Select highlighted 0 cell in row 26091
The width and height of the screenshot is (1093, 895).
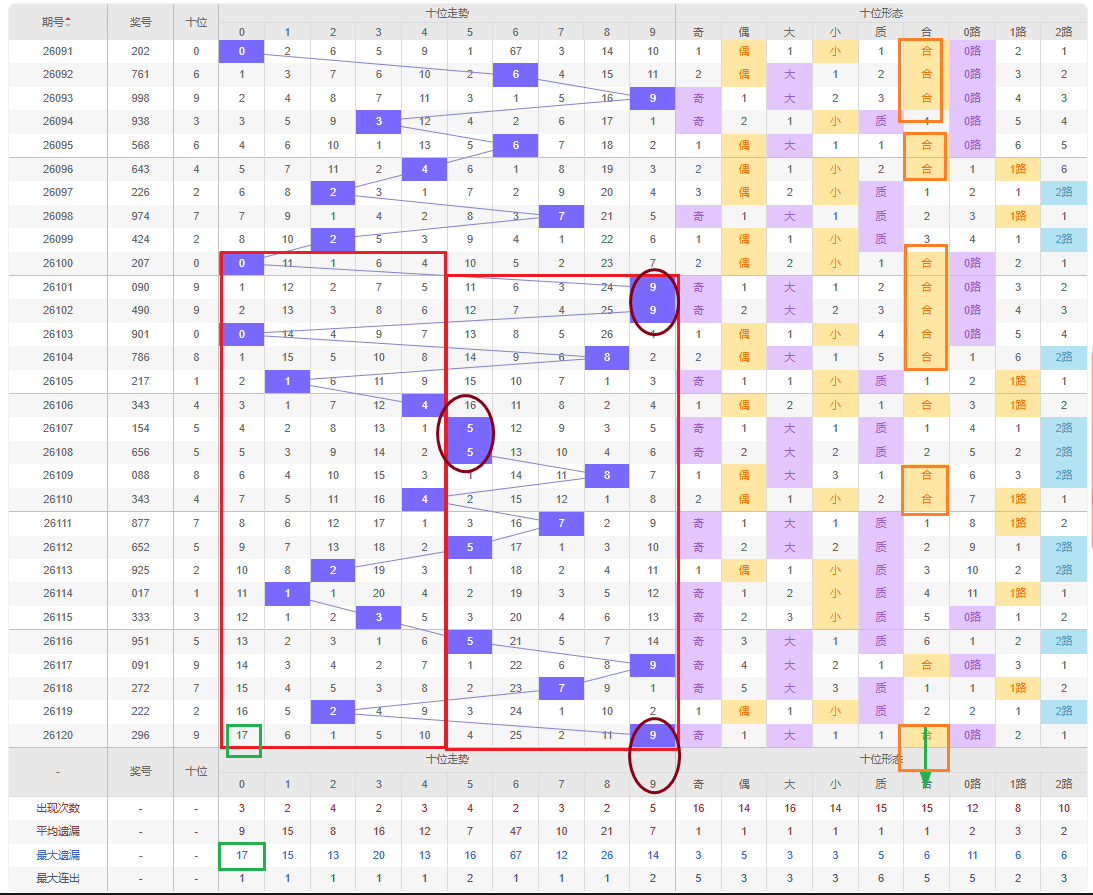click(241, 51)
